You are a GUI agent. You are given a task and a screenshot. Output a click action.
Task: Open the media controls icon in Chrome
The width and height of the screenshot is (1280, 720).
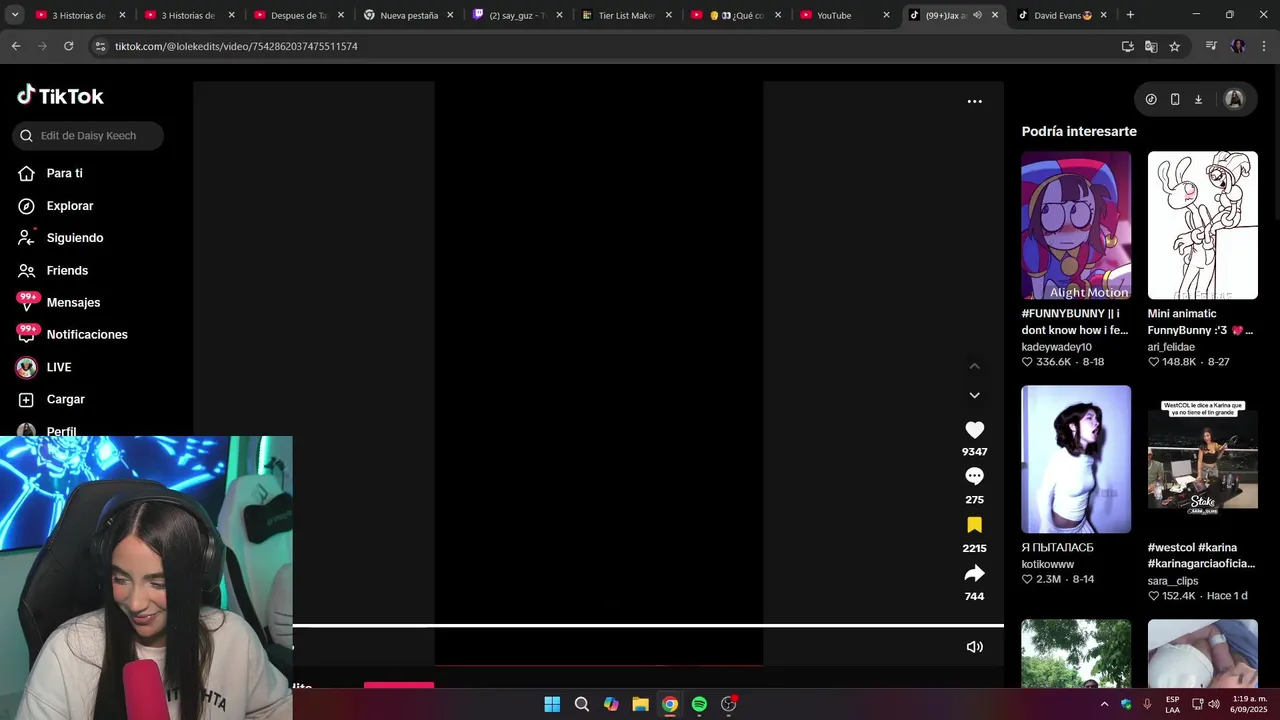[1211, 46]
